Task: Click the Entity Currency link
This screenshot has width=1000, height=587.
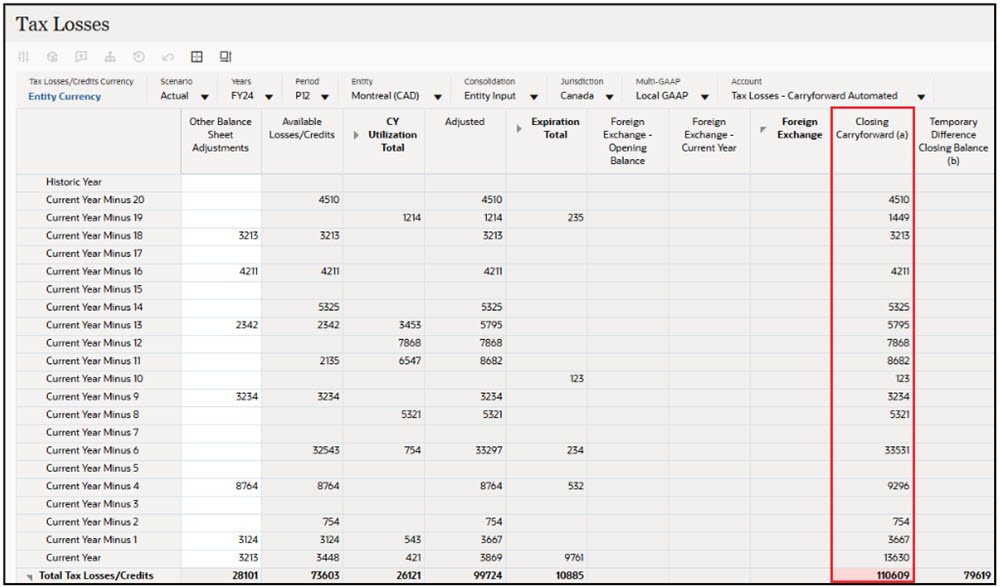Action: [64, 96]
